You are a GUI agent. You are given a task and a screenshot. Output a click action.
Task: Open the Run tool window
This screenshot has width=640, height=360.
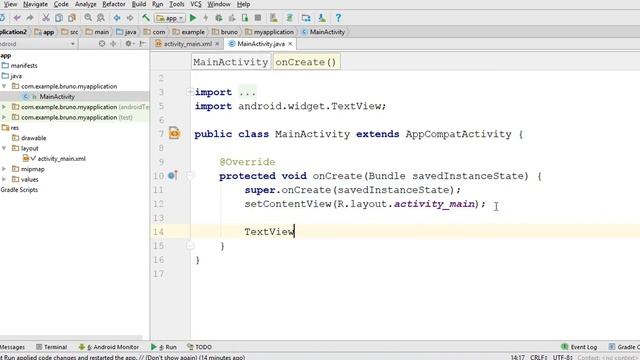(x=164, y=347)
